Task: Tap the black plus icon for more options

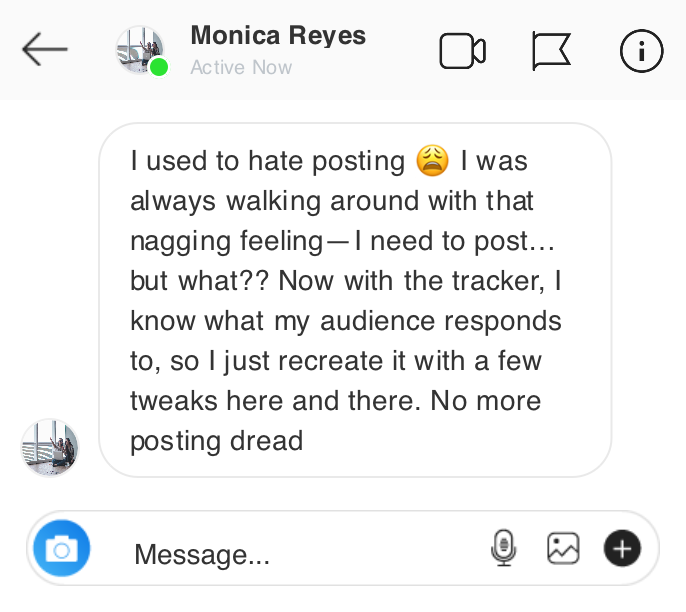Action: [622, 548]
